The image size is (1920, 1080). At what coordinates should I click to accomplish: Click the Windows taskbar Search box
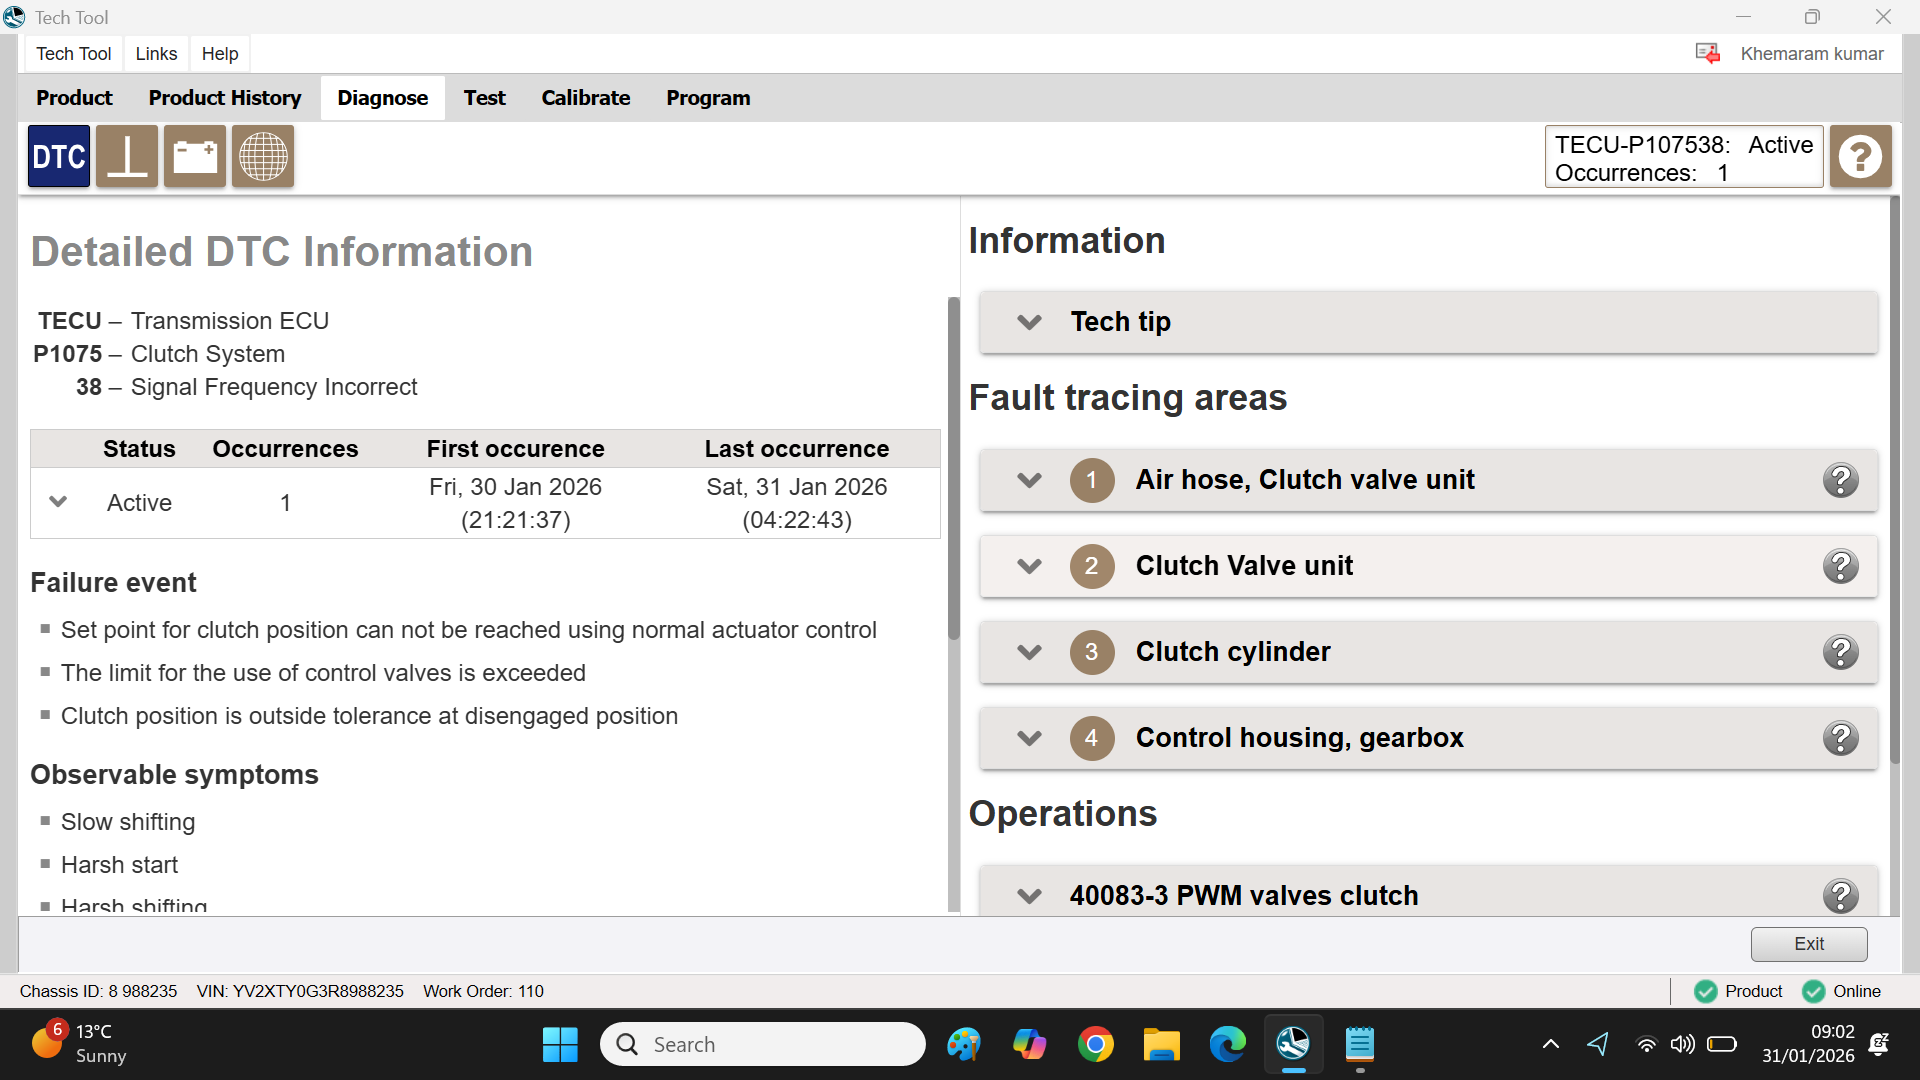coord(762,1044)
